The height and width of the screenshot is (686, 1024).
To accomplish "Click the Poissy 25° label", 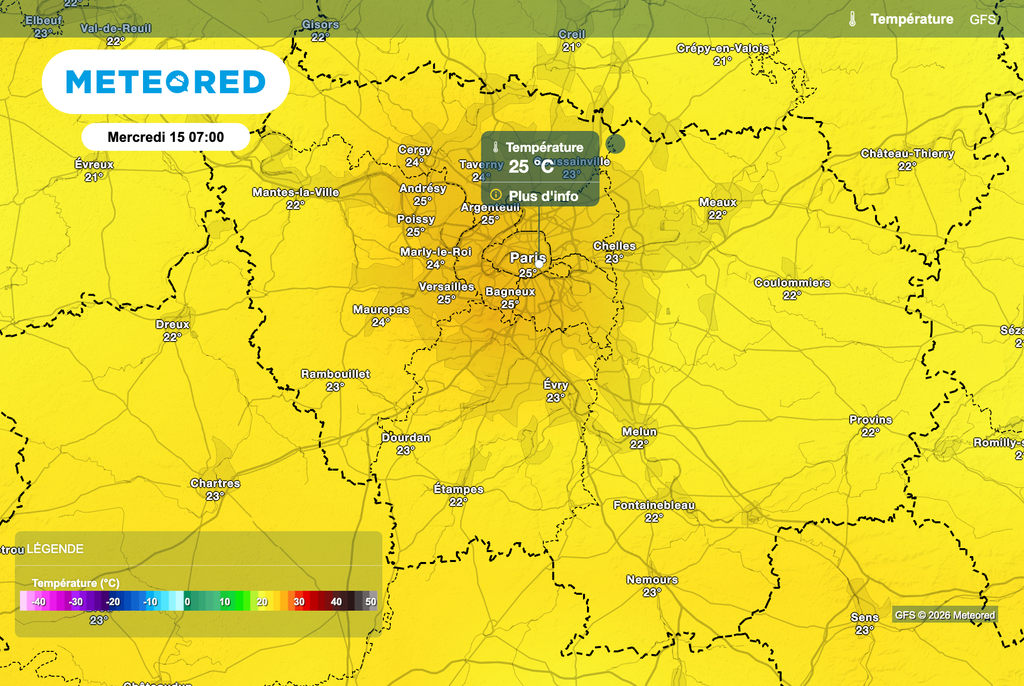I will (415, 225).
